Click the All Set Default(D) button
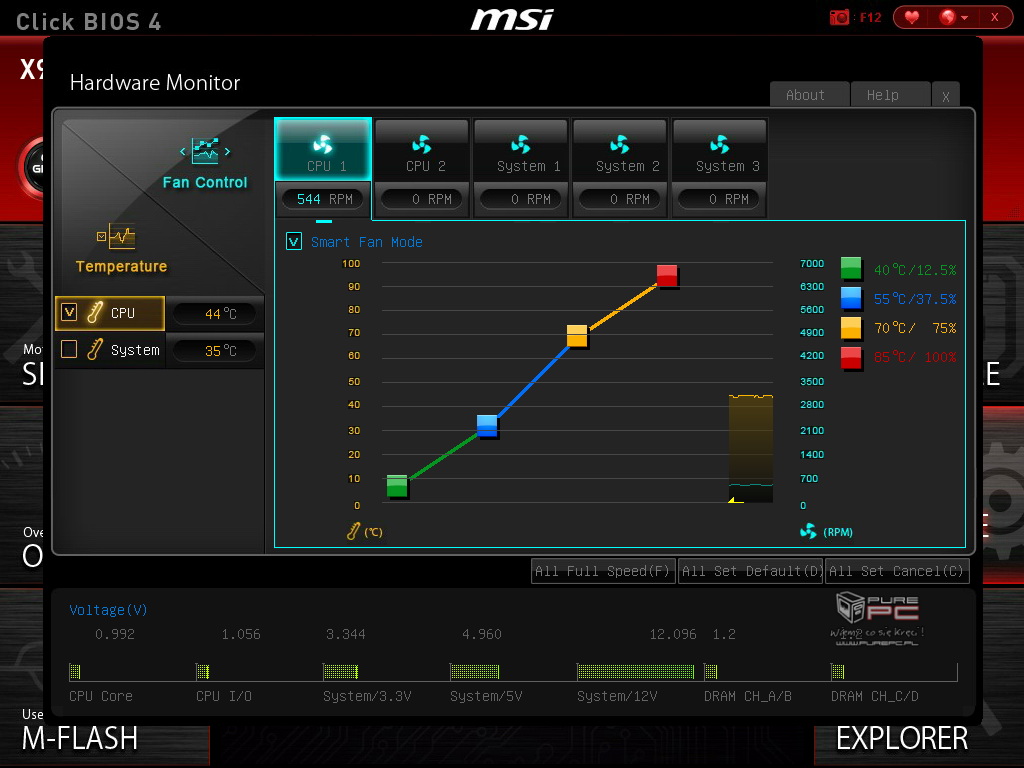This screenshot has width=1024, height=768. pyautogui.click(x=750, y=571)
